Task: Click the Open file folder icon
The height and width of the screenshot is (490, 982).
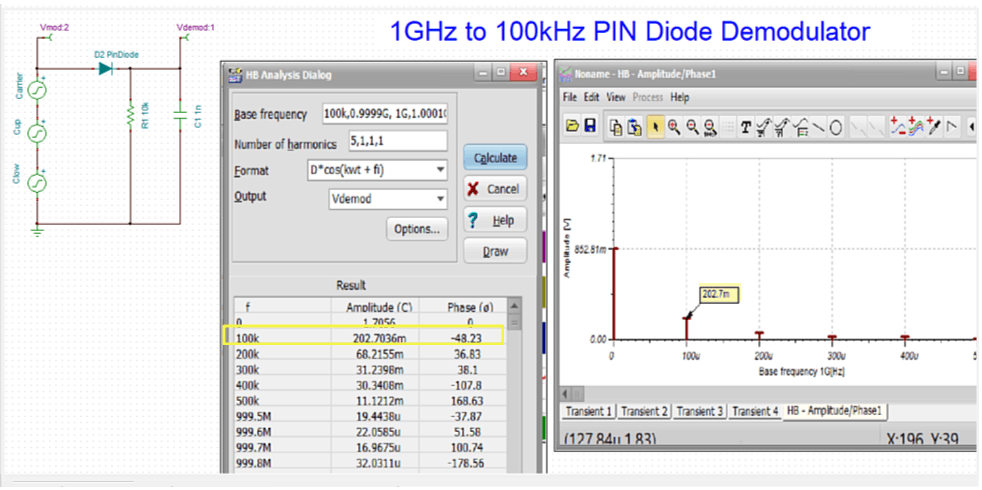Action: (x=572, y=126)
